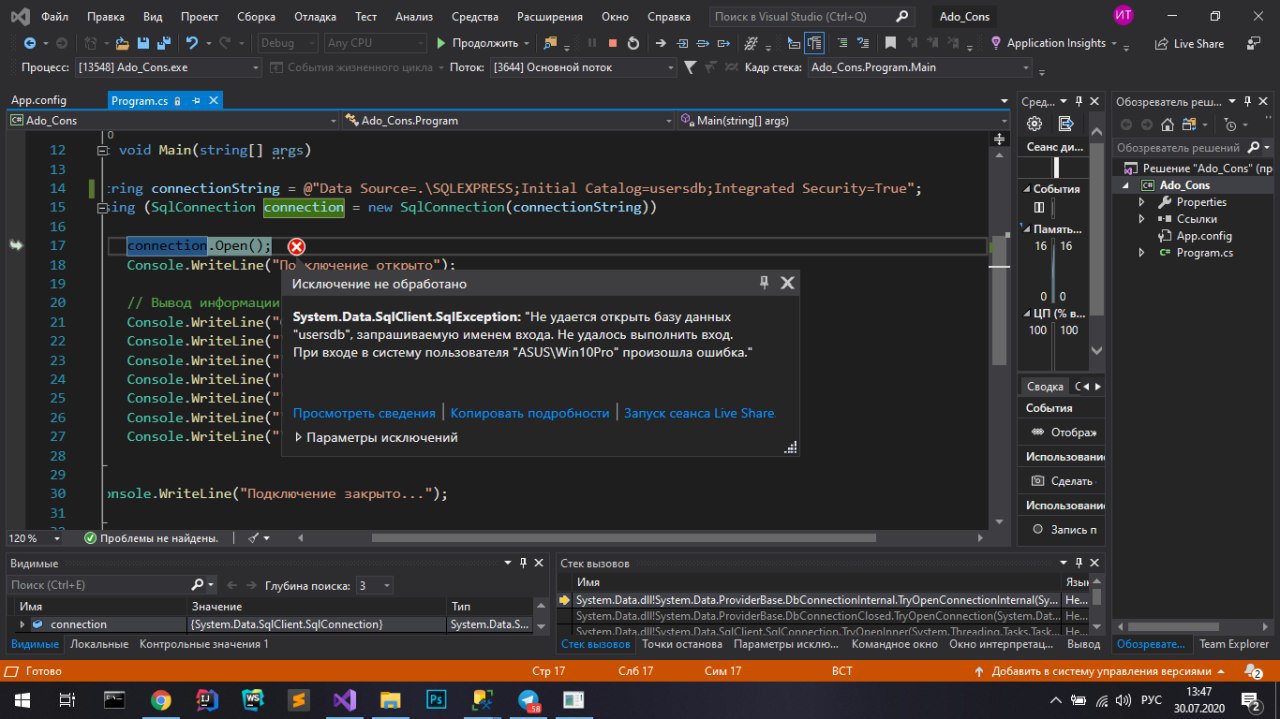Viewport: 1280px width, 719px height.
Task: Step into the code icon
Action: pyautogui.click(x=682, y=43)
